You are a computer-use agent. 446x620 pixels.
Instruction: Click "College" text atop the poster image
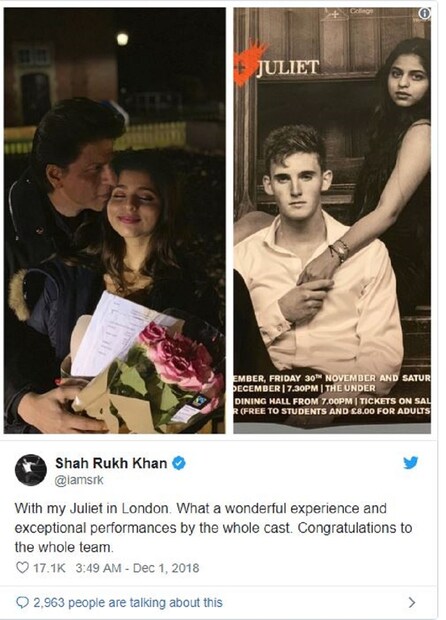pyautogui.click(x=361, y=11)
